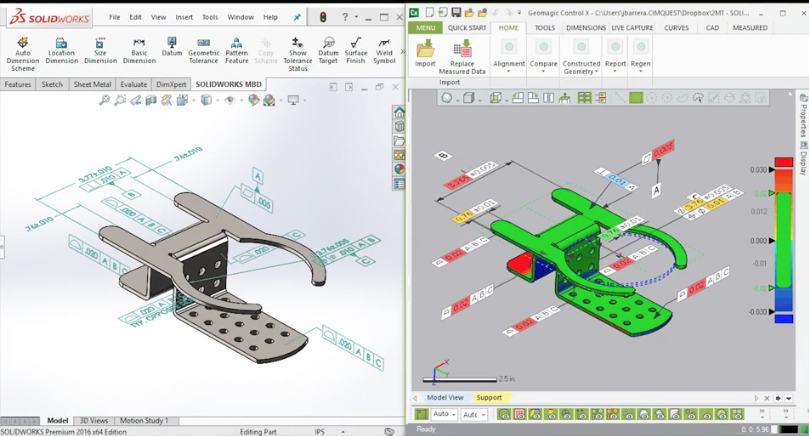
Task: Open View Settings monitor dropdown in SolidWorks
Action: coord(304,100)
